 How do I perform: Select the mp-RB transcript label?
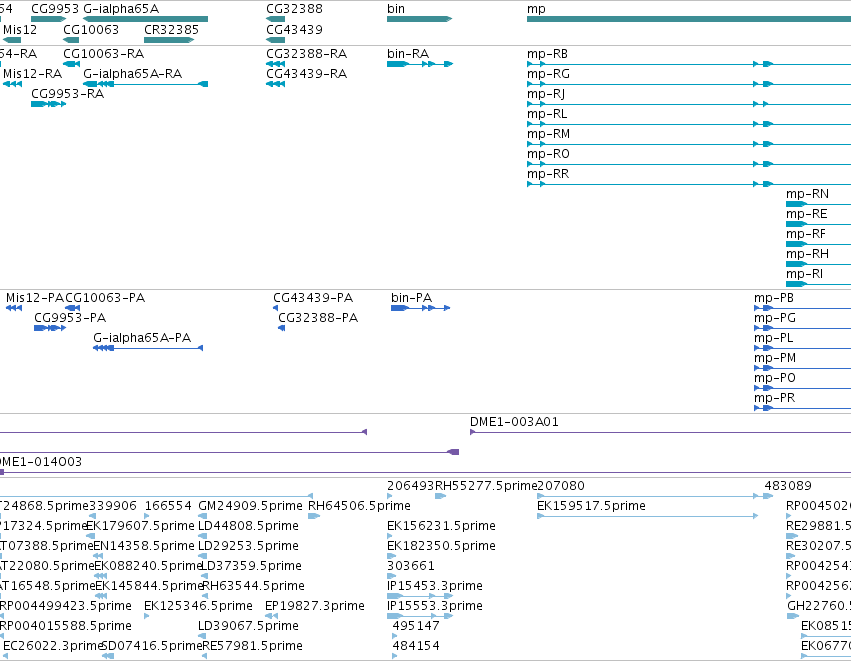click(x=548, y=54)
